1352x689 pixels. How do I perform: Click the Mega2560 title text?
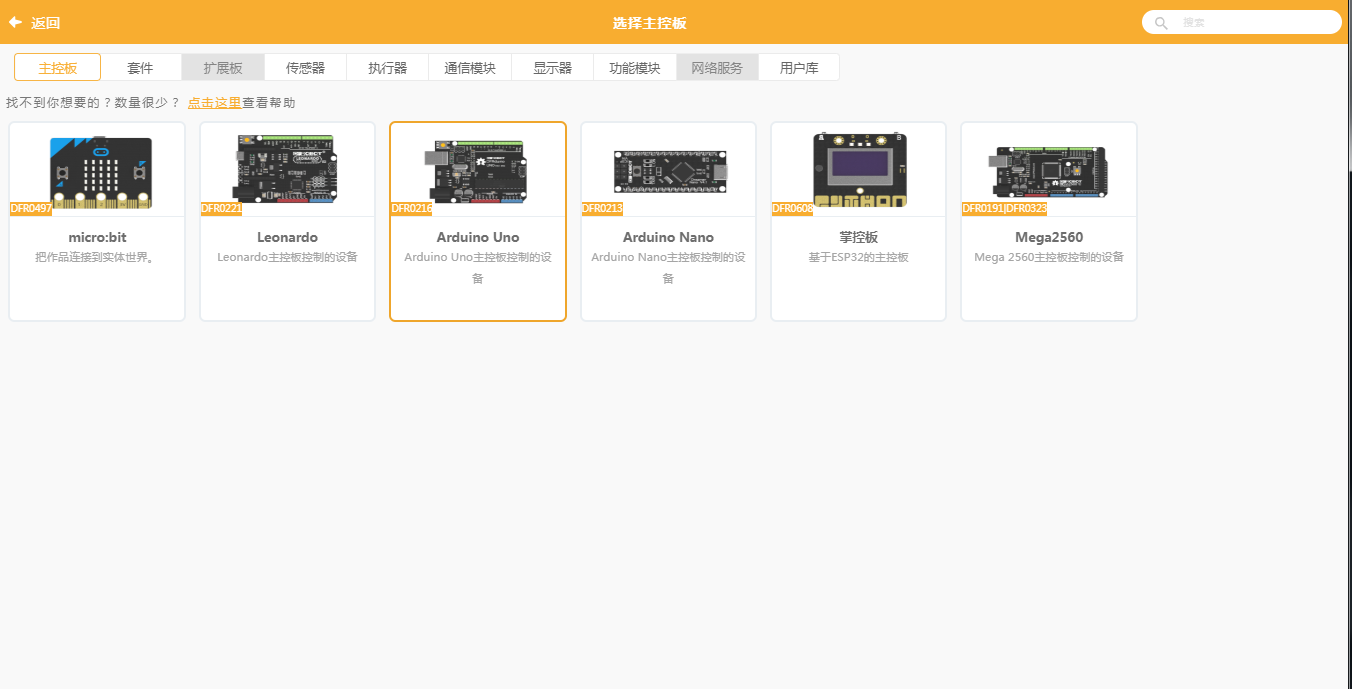pyautogui.click(x=1049, y=238)
